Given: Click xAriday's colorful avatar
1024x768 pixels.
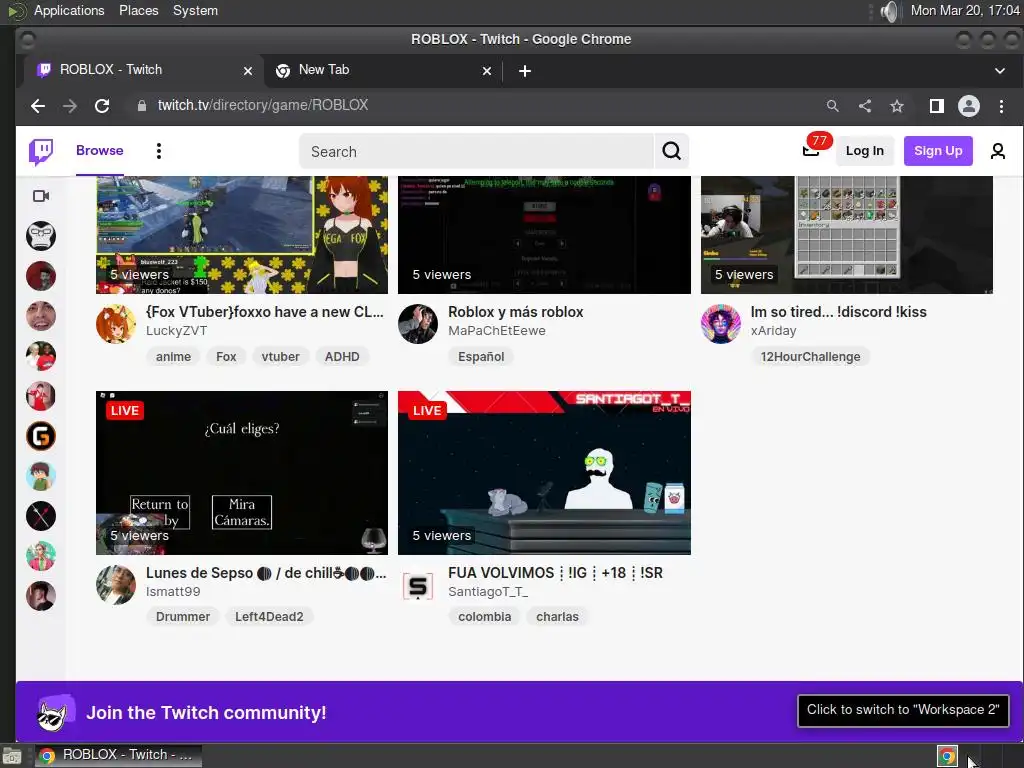Looking at the screenshot, I should pyautogui.click(x=720, y=323).
